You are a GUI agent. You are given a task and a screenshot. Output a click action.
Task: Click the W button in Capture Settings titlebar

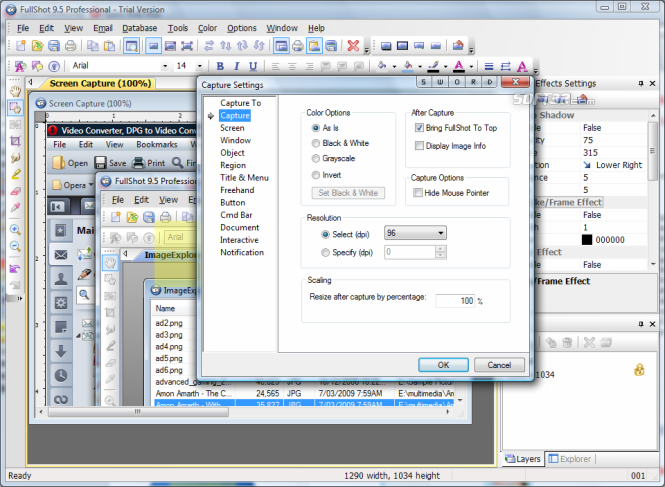point(440,82)
